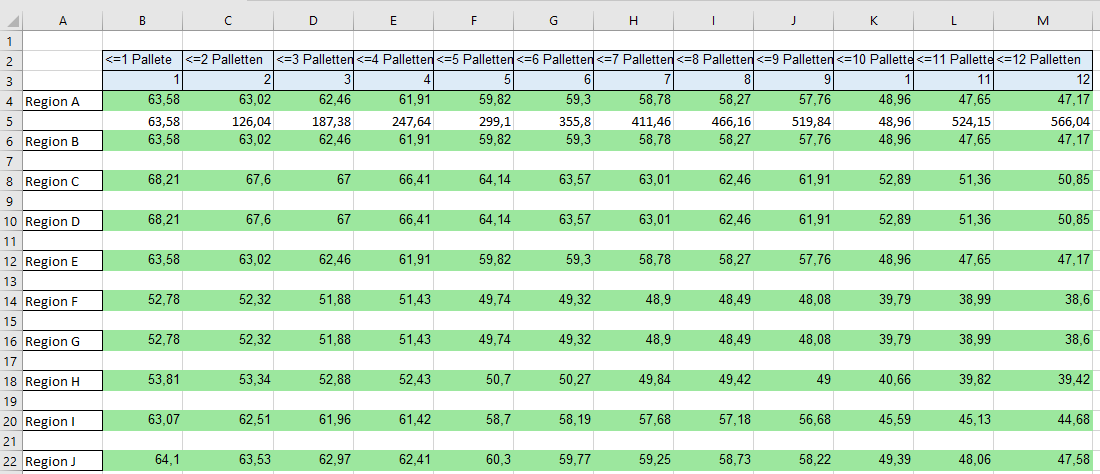Click the 62,97 cell in Region J row
This screenshot has width=1100, height=474.
tap(314, 461)
